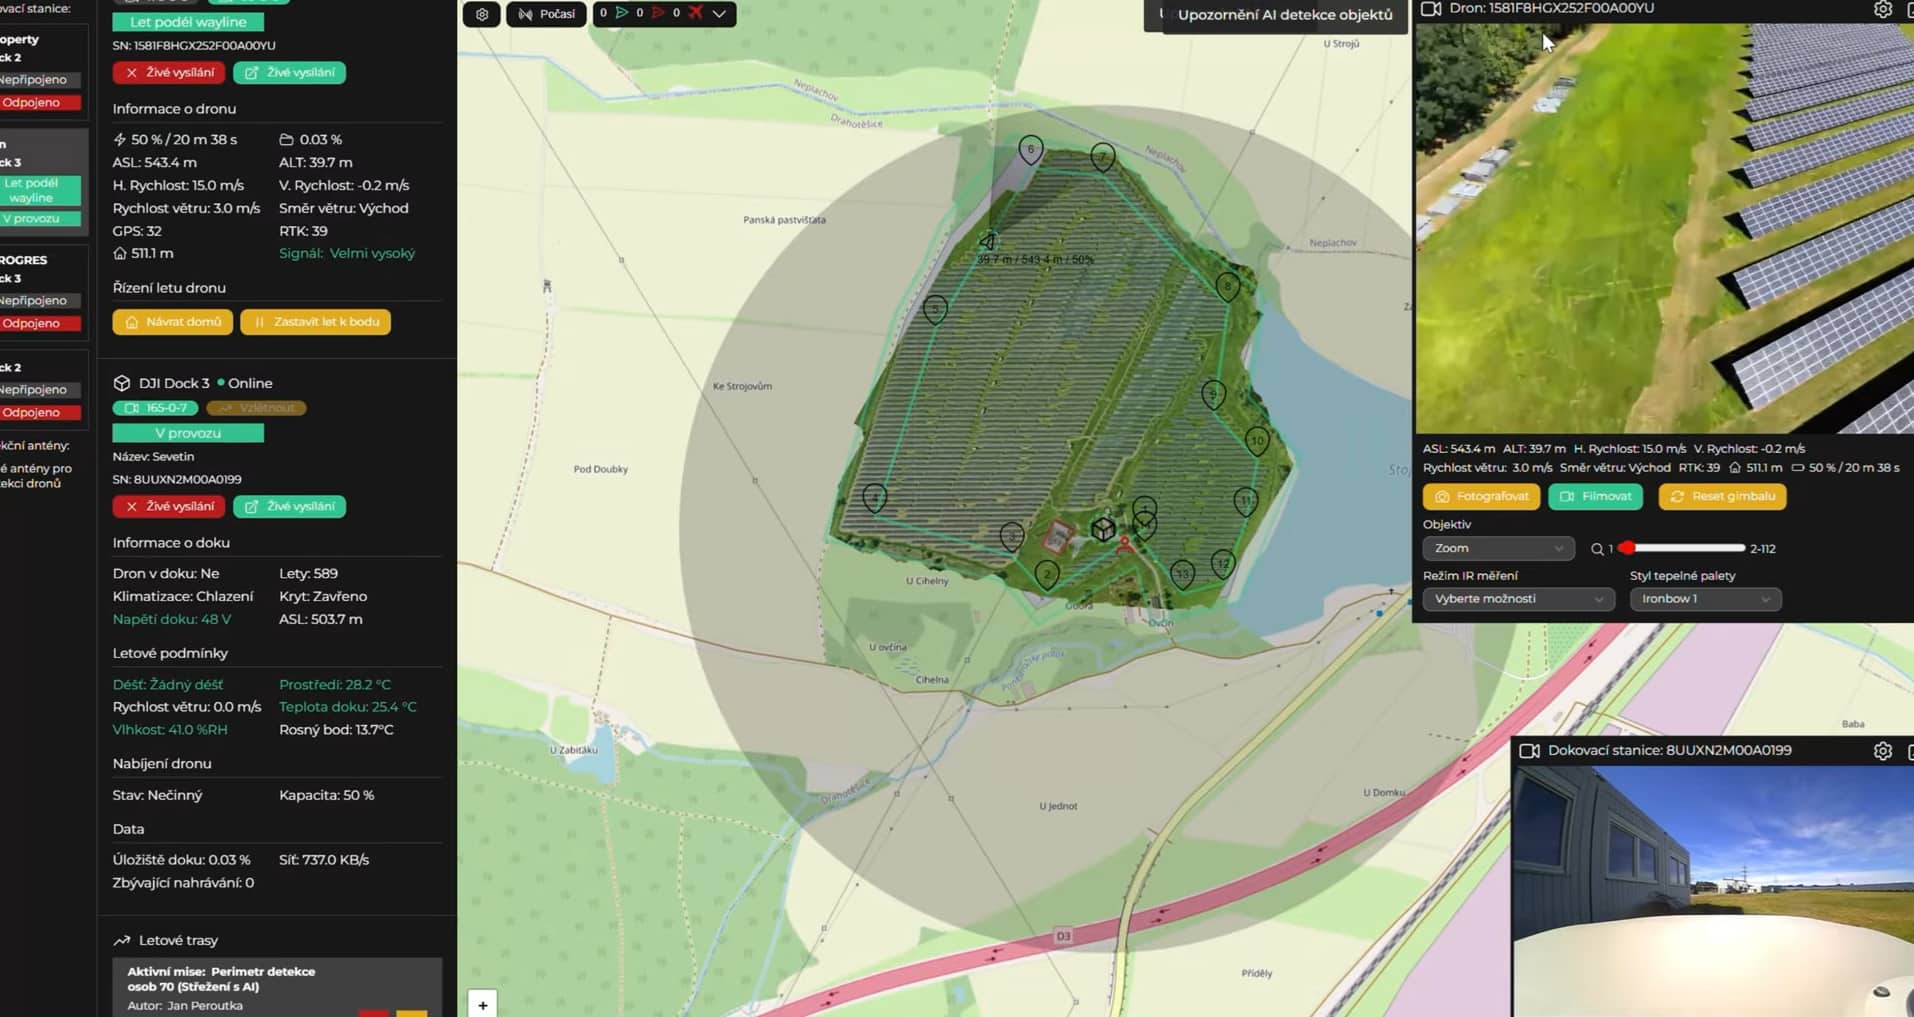Click waypoint 6 marker on map

tap(1030, 150)
